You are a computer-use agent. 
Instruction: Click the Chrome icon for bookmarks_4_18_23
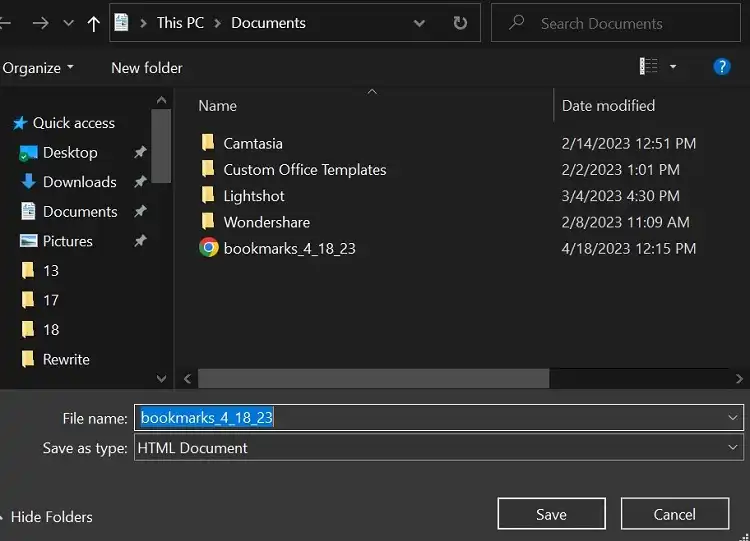coord(209,248)
